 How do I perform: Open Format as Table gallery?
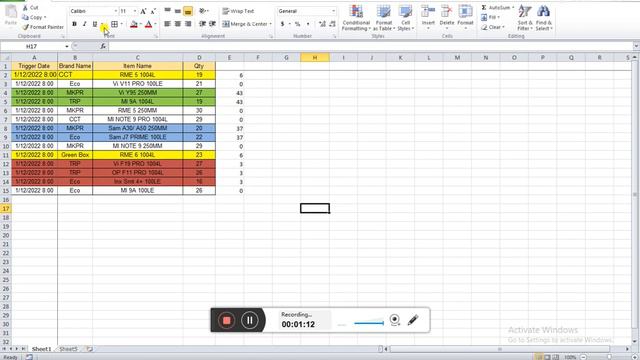(x=384, y=18)
